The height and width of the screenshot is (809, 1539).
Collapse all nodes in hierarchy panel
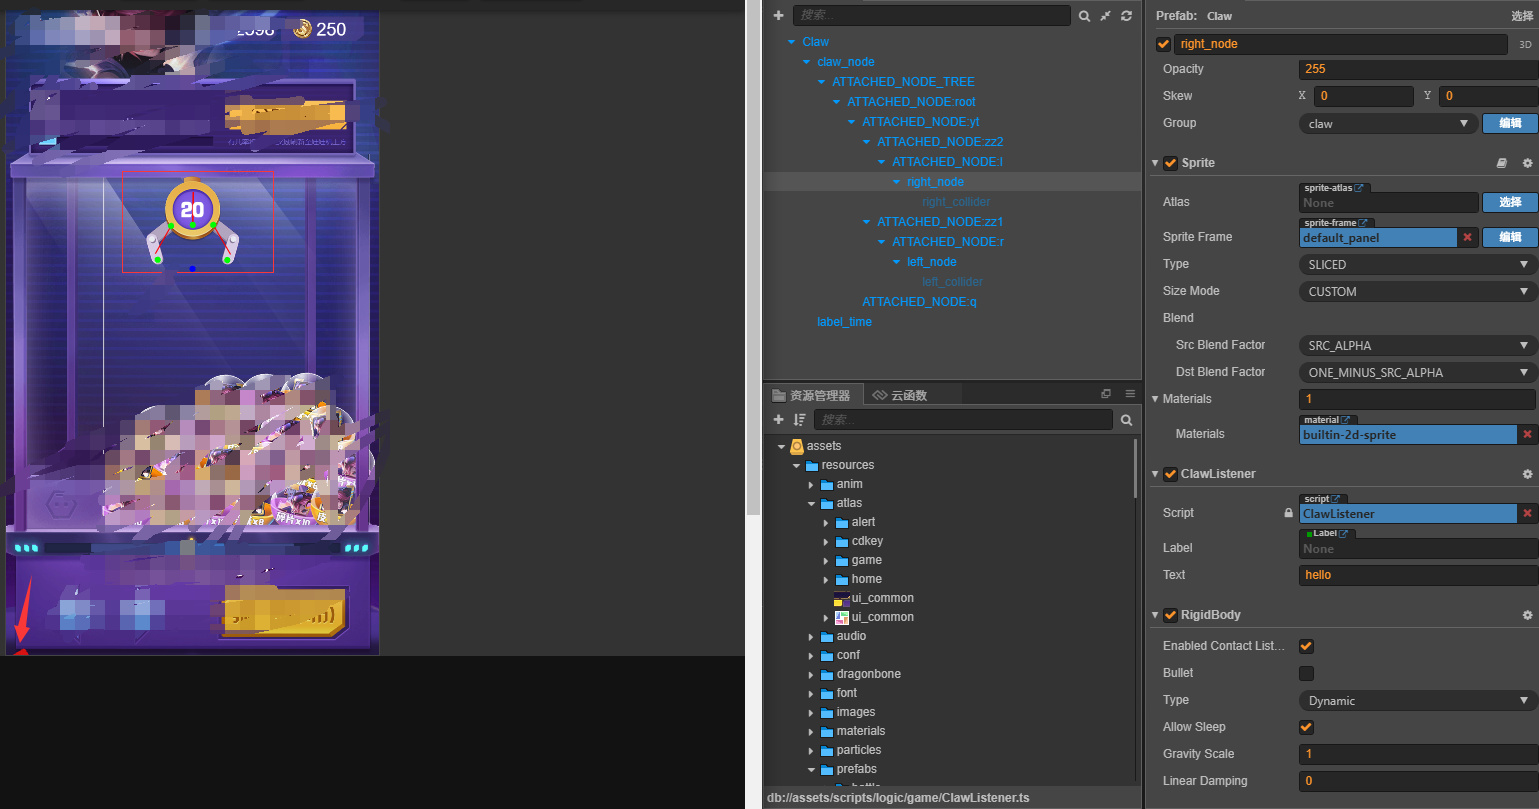1105,16
